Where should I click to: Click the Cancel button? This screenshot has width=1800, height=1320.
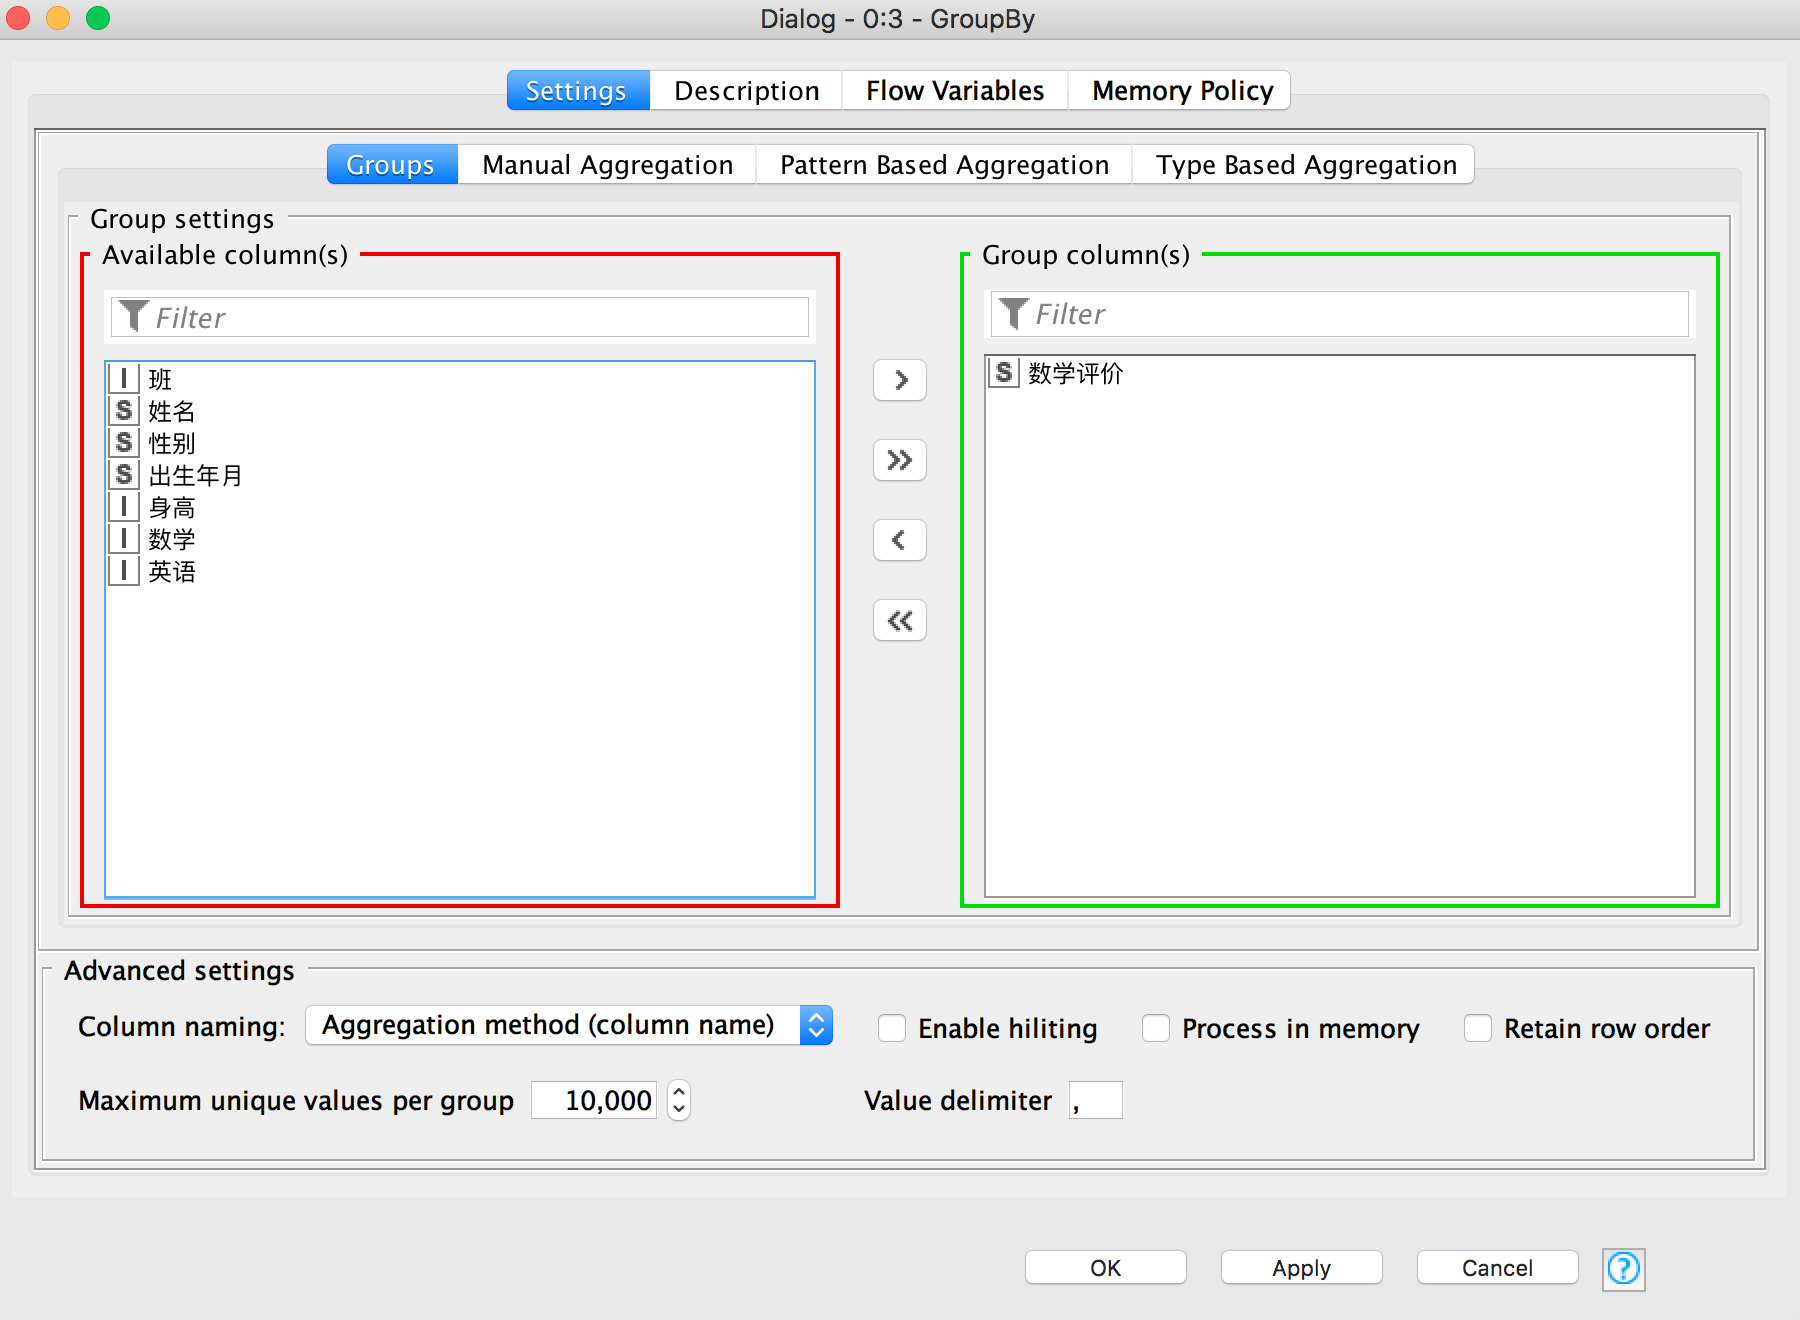(1498, 1268)
